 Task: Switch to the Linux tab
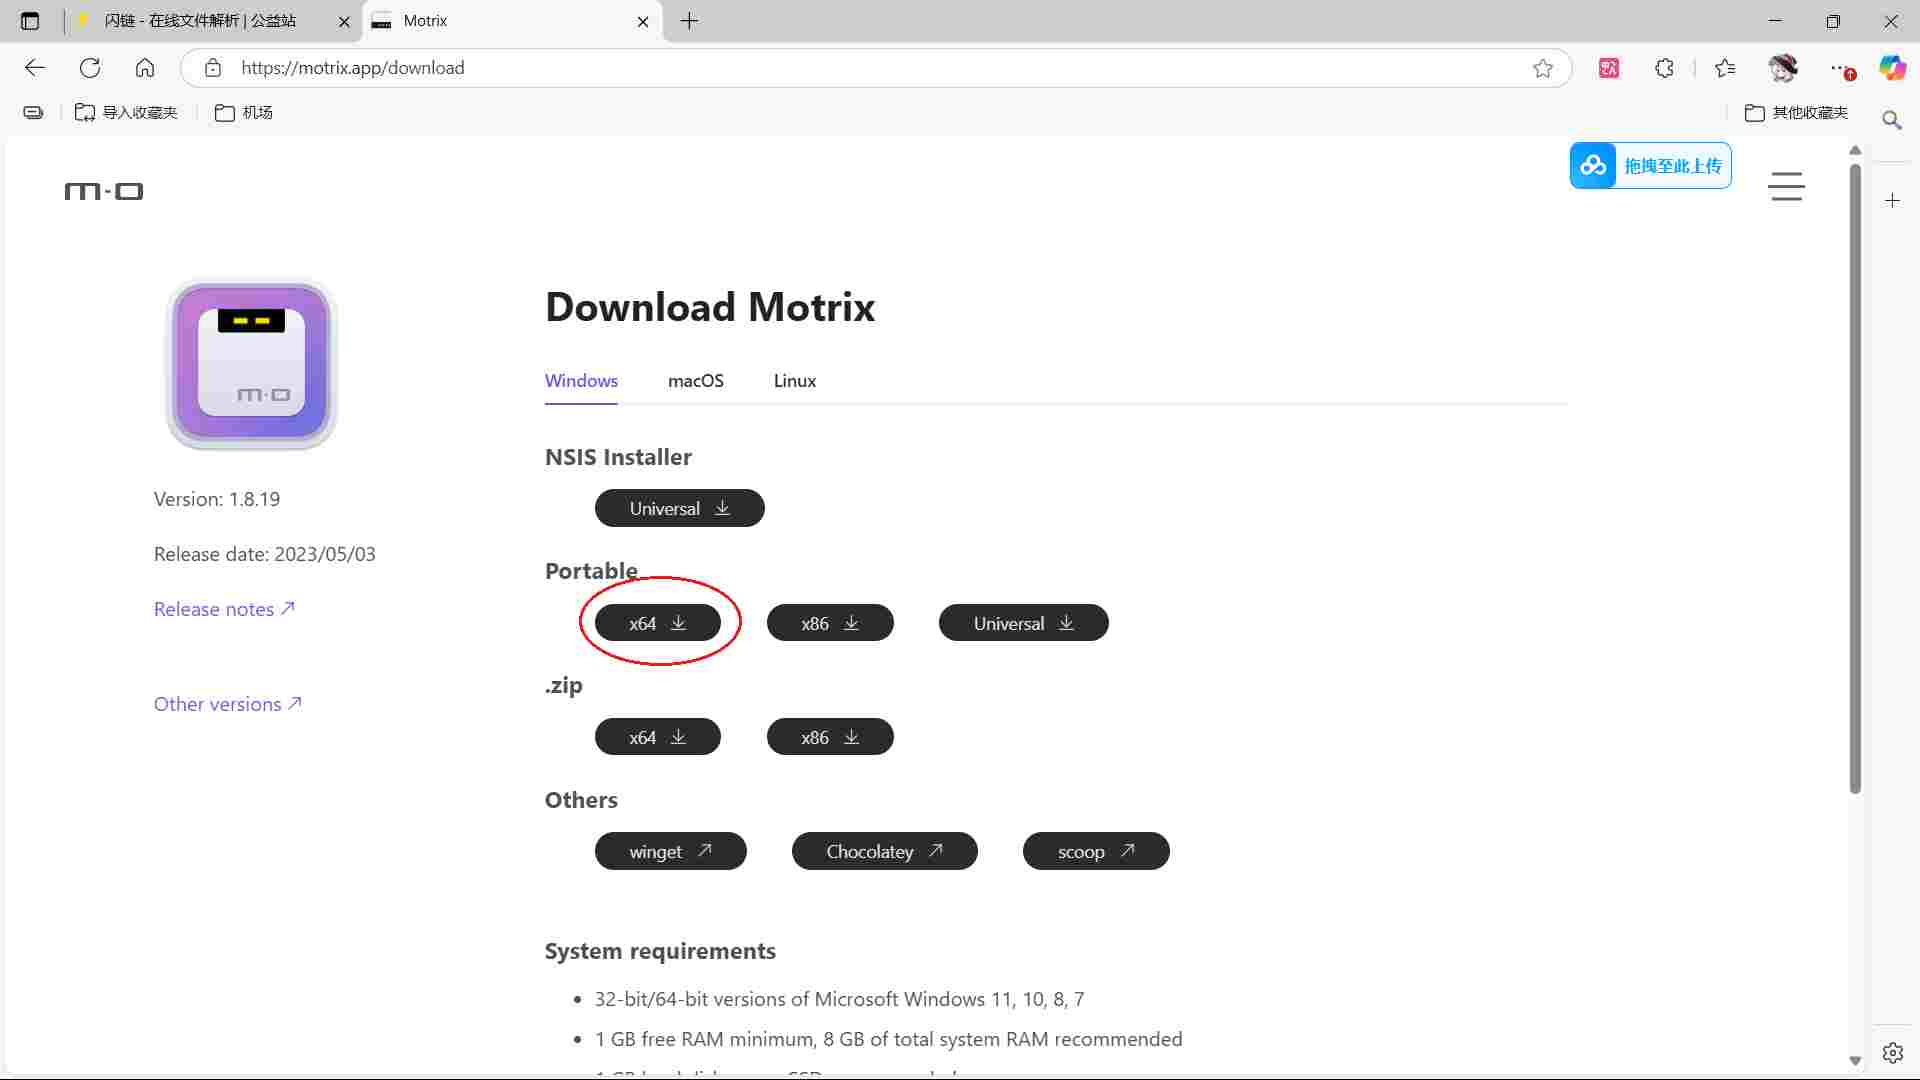[794, 381]
